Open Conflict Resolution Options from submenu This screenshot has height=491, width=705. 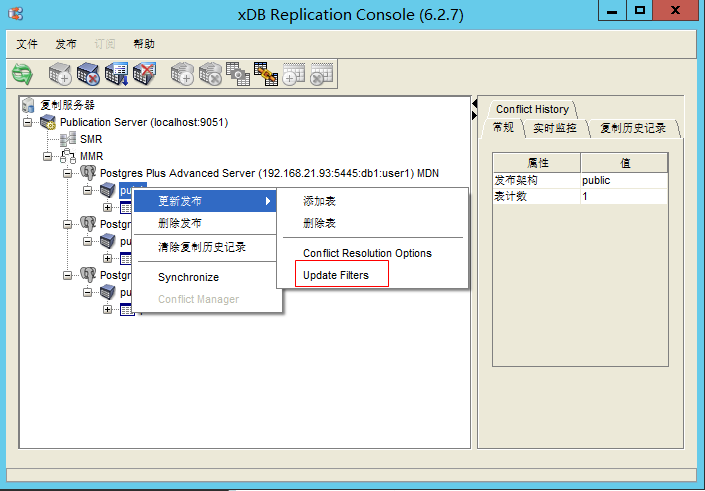373,253
